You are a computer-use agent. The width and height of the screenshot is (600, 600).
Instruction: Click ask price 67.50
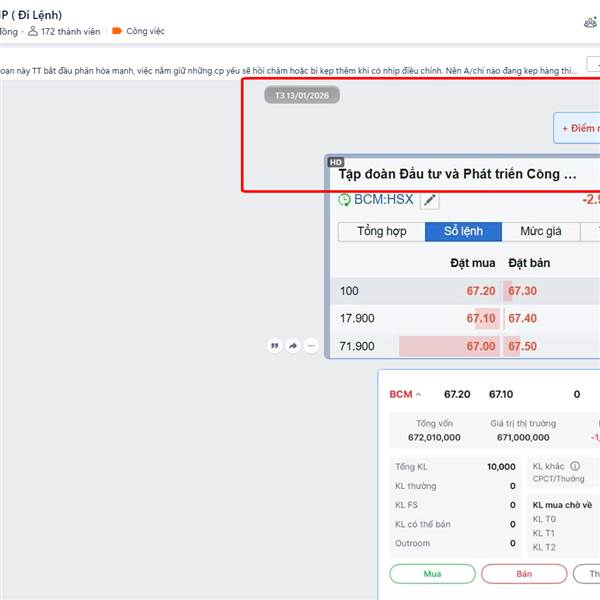pos(522,346)
